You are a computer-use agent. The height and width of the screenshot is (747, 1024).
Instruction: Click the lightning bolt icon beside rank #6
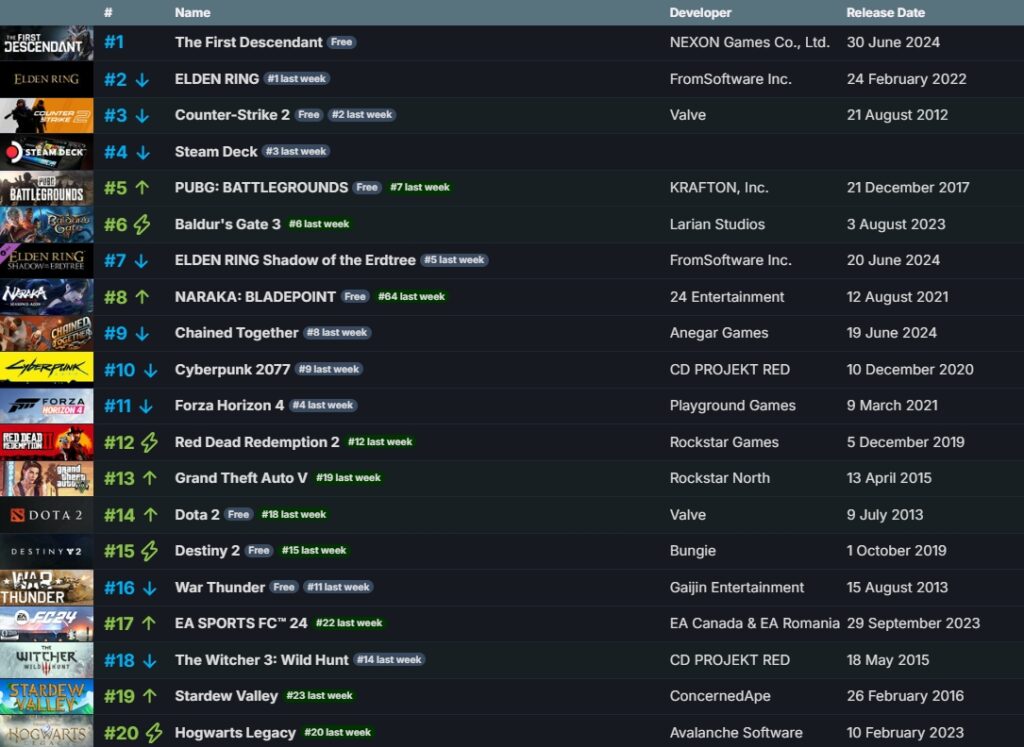[142, 225]
